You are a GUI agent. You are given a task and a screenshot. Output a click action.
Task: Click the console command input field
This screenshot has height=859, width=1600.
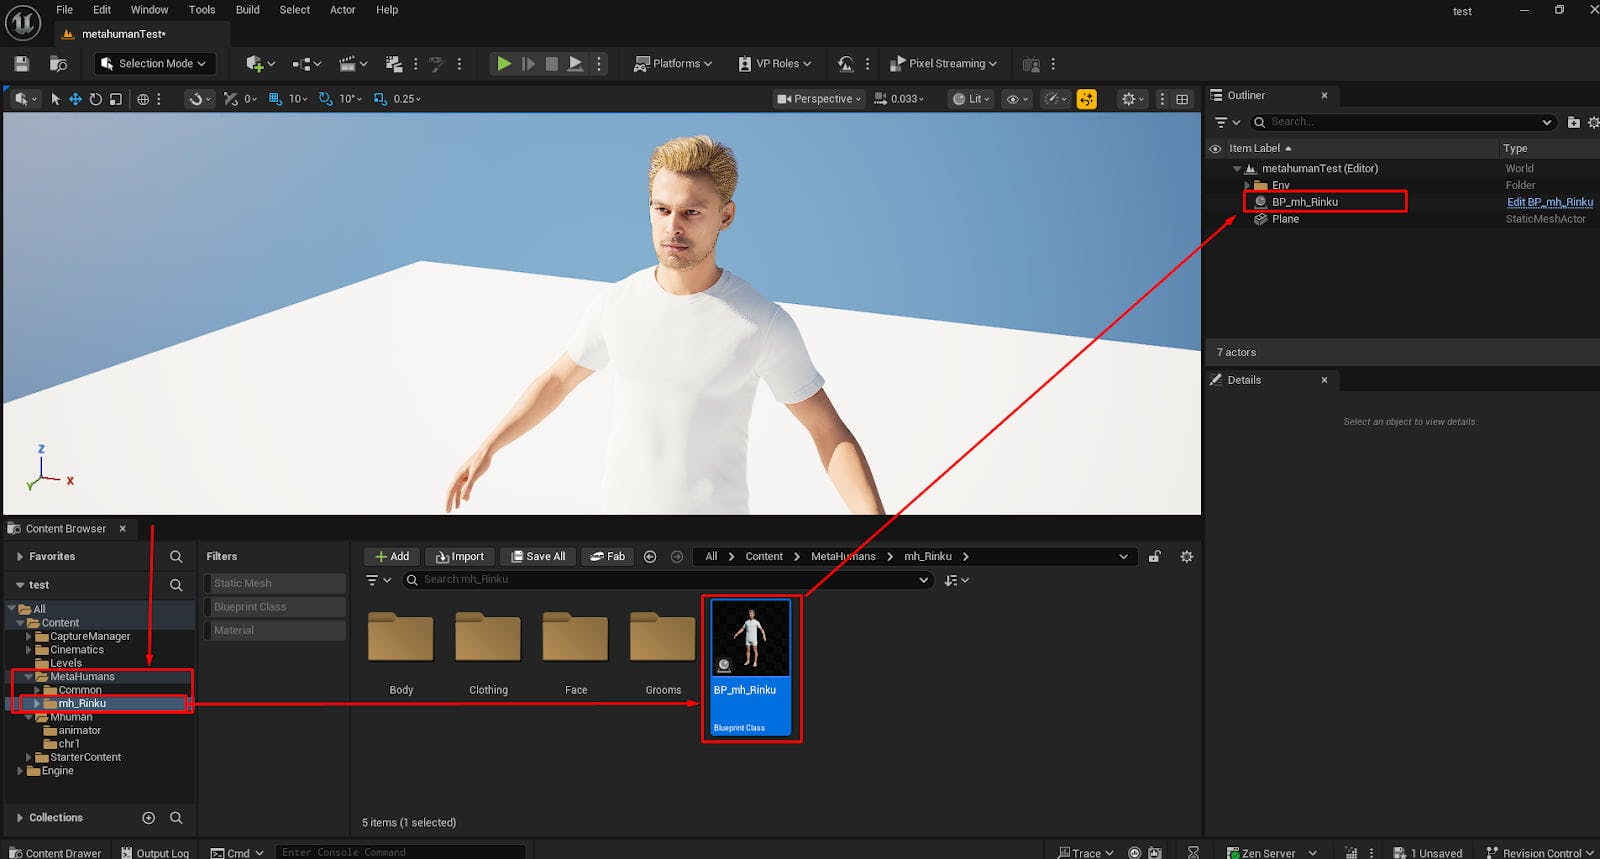[400, 852]
